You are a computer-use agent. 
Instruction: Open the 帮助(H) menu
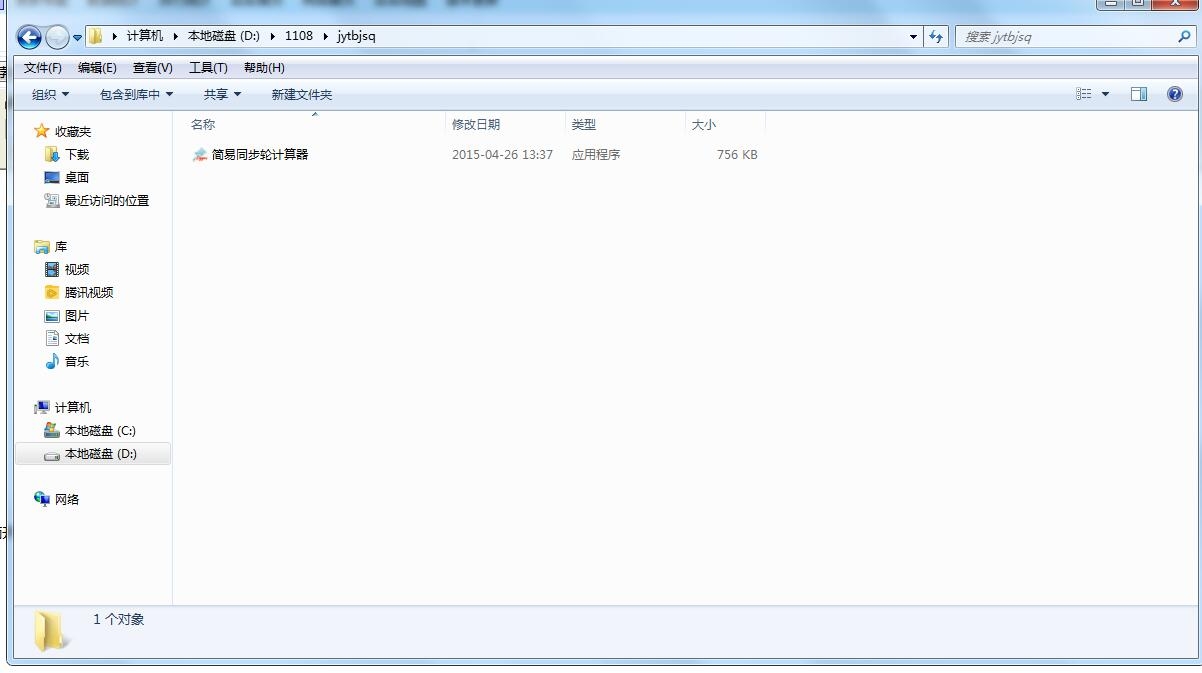point(264,68)
